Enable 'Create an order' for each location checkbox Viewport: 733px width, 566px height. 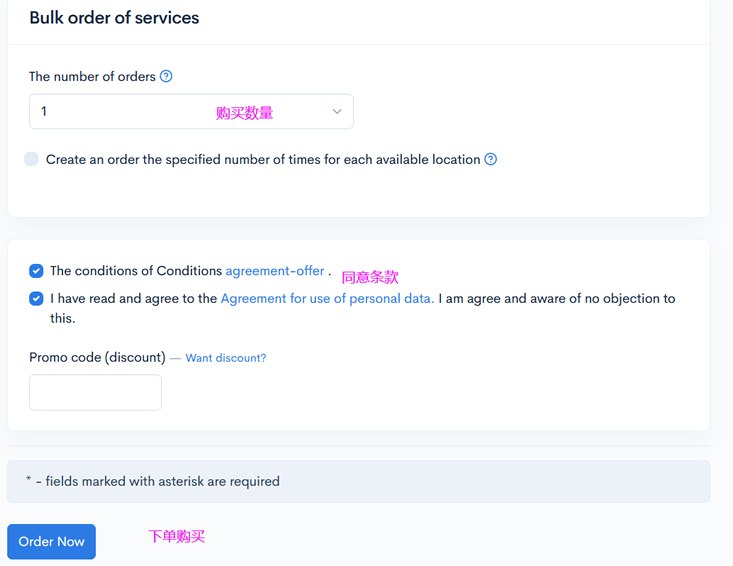32,159
